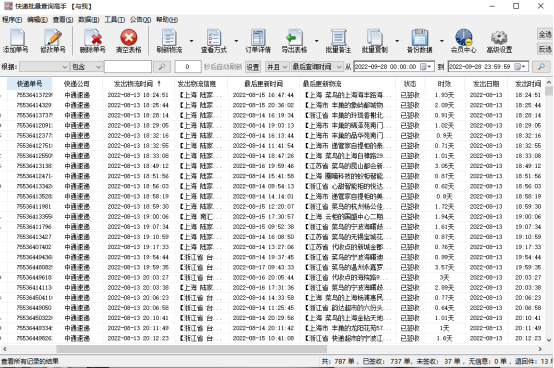Click the horizontal scrollbar right arrow
The height and width of the screenshot is (368, 554).
click(x=540, y=349)
